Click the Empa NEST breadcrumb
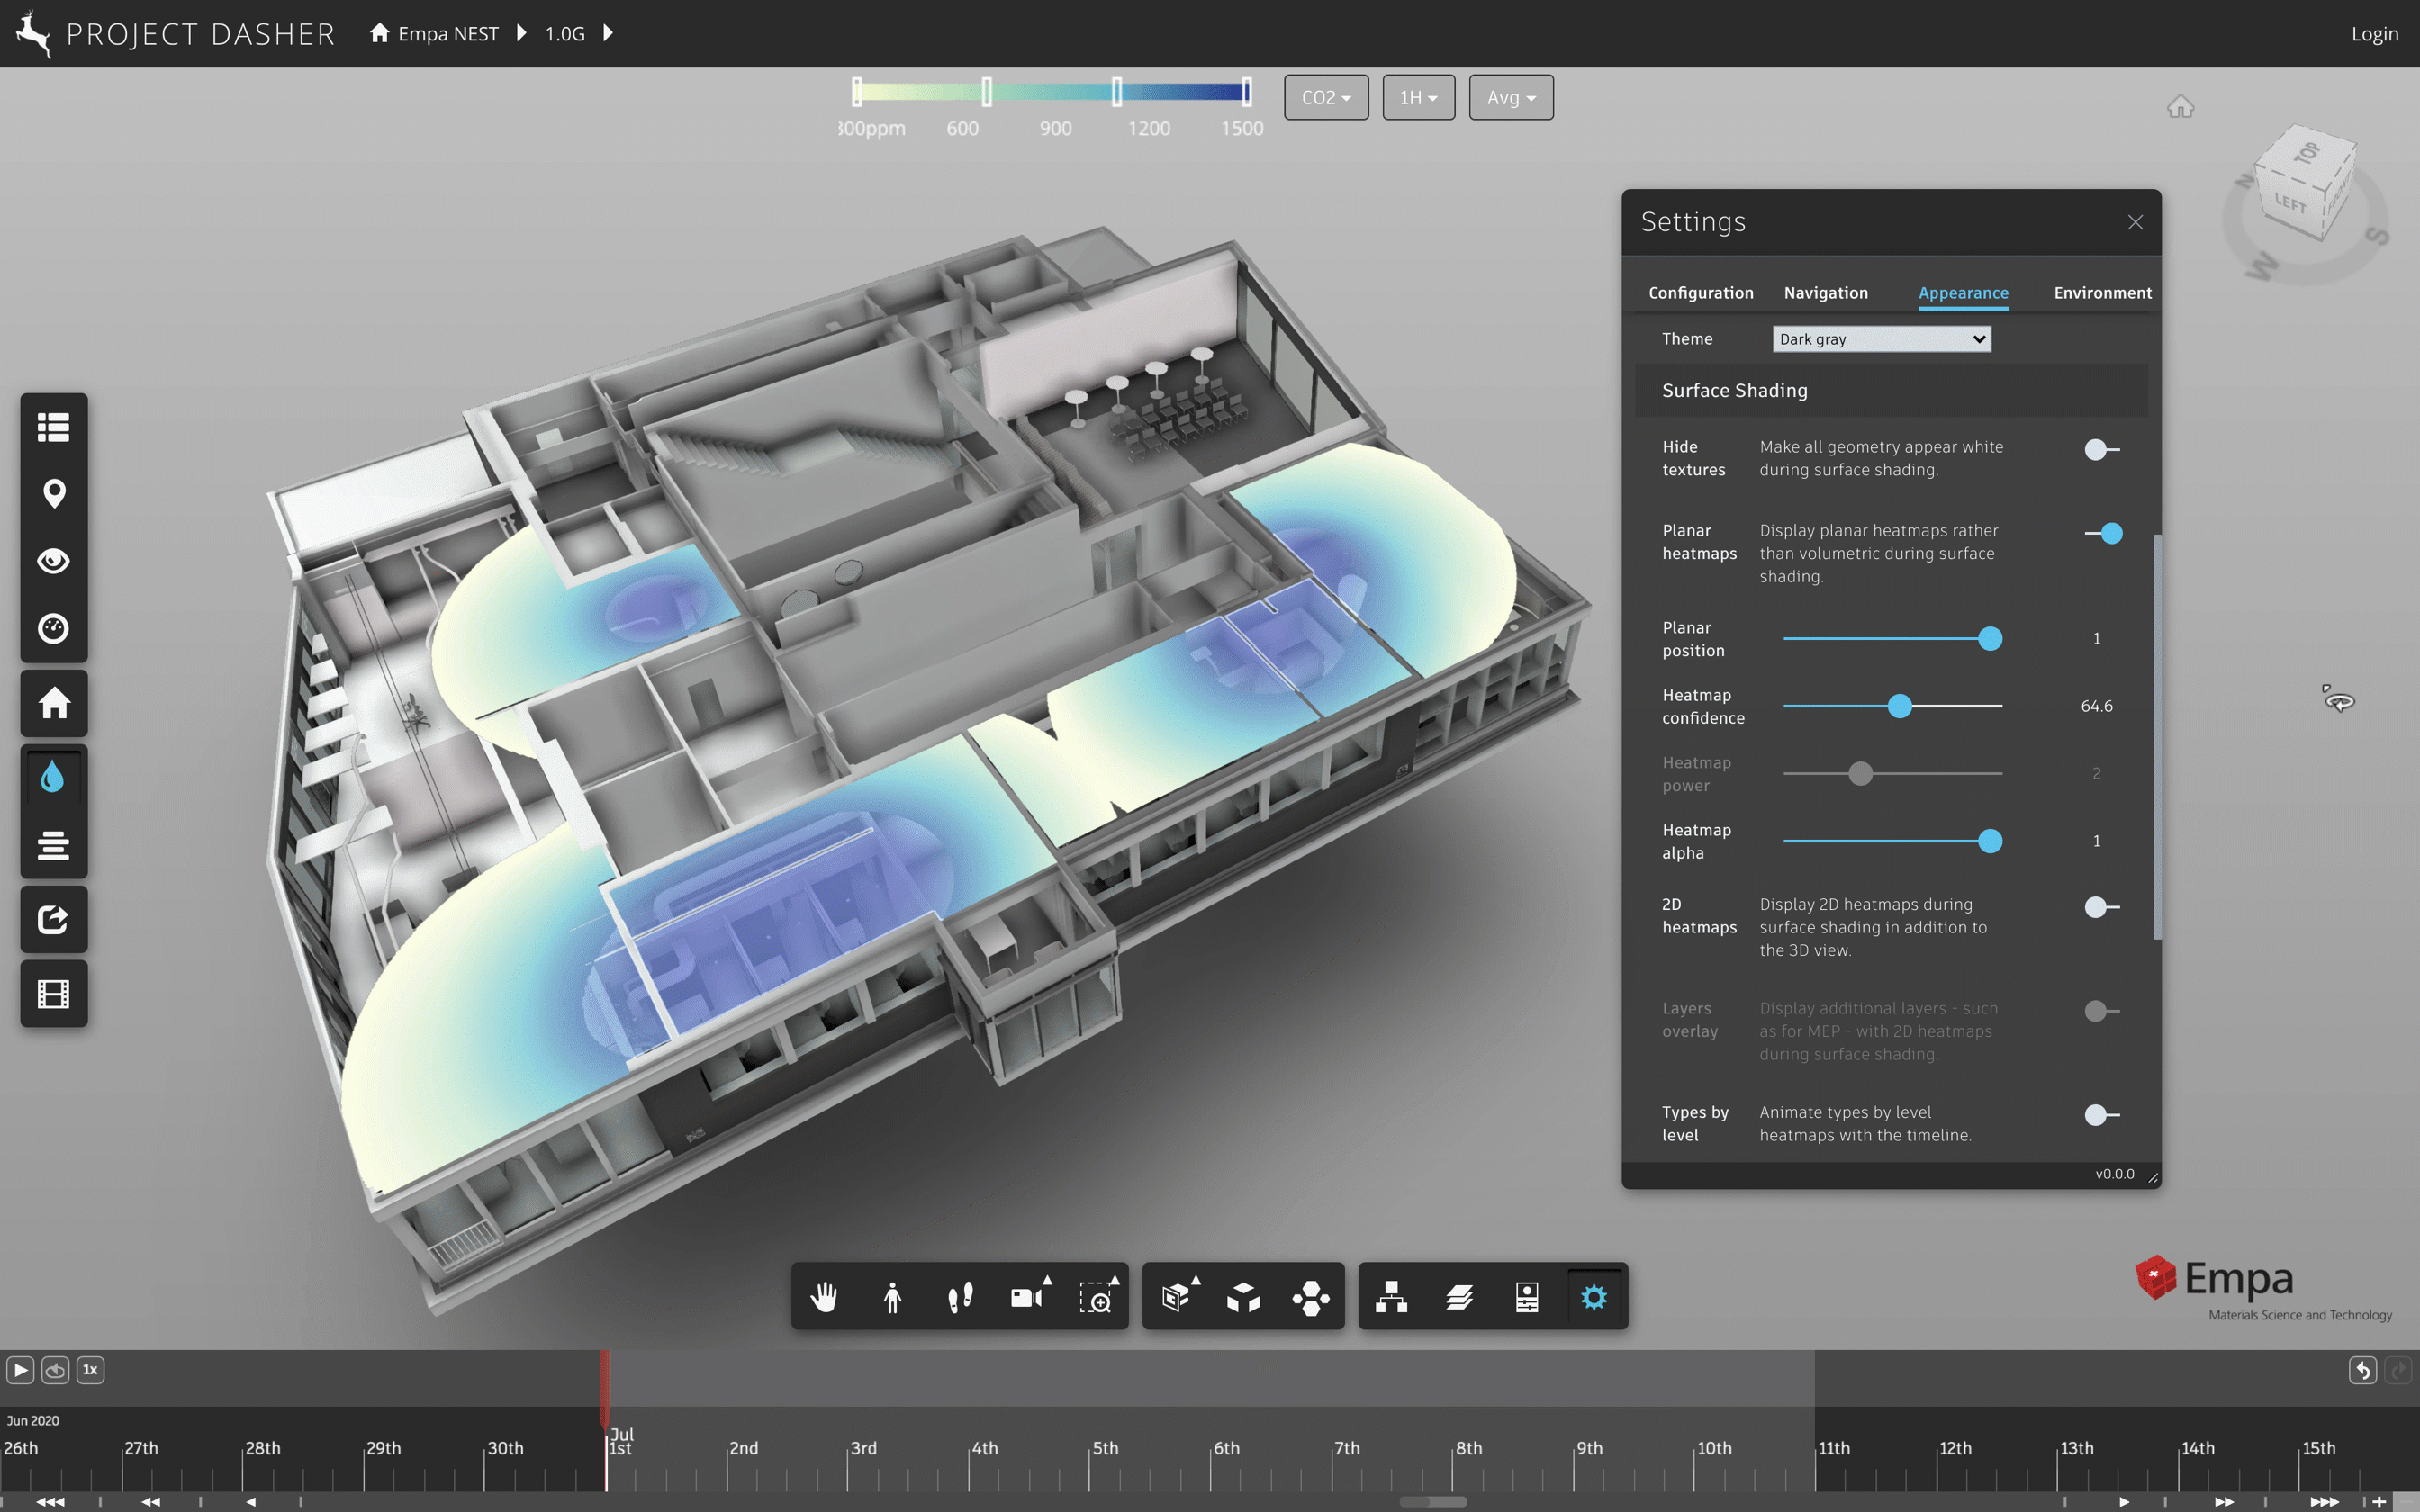Screen dimensions: 2420x1512 point(447,34)
